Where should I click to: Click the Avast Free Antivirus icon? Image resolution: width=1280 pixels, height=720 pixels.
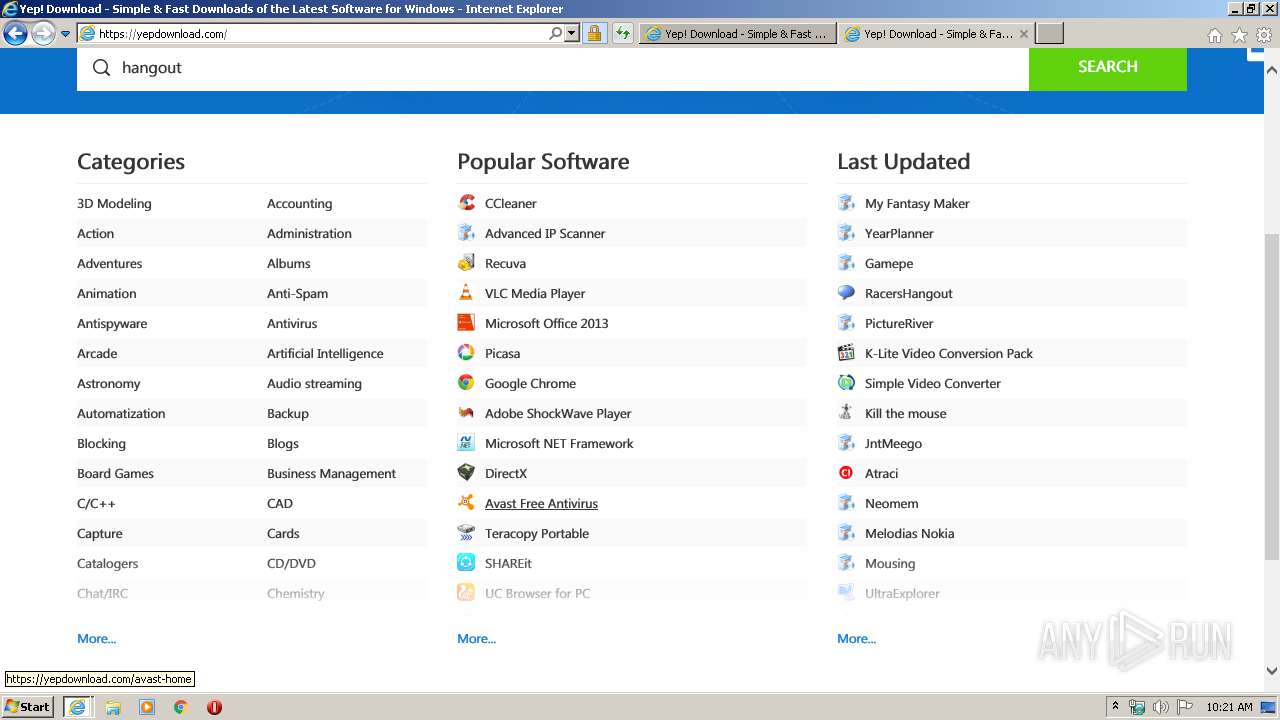coord(466,503)
